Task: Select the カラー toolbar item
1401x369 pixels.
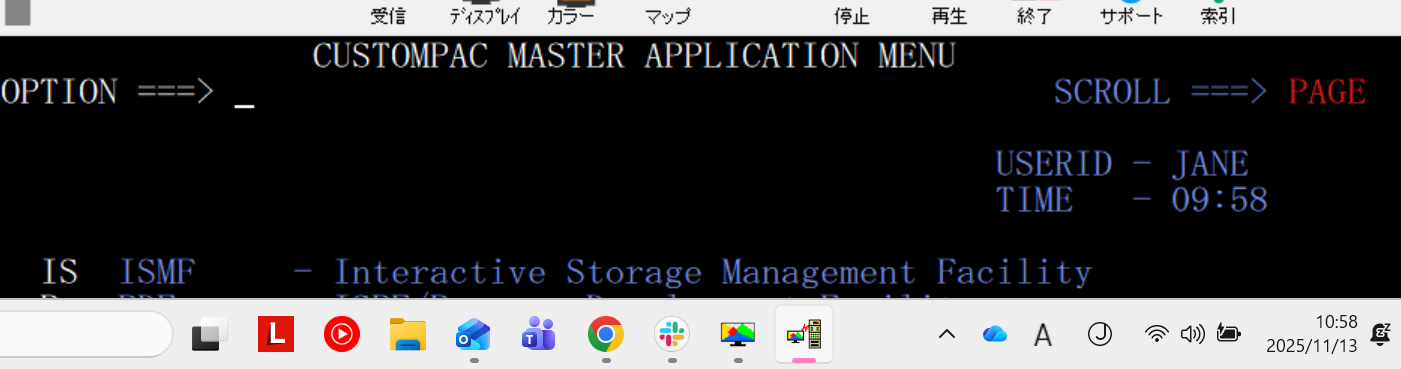Action: [570, 16]
